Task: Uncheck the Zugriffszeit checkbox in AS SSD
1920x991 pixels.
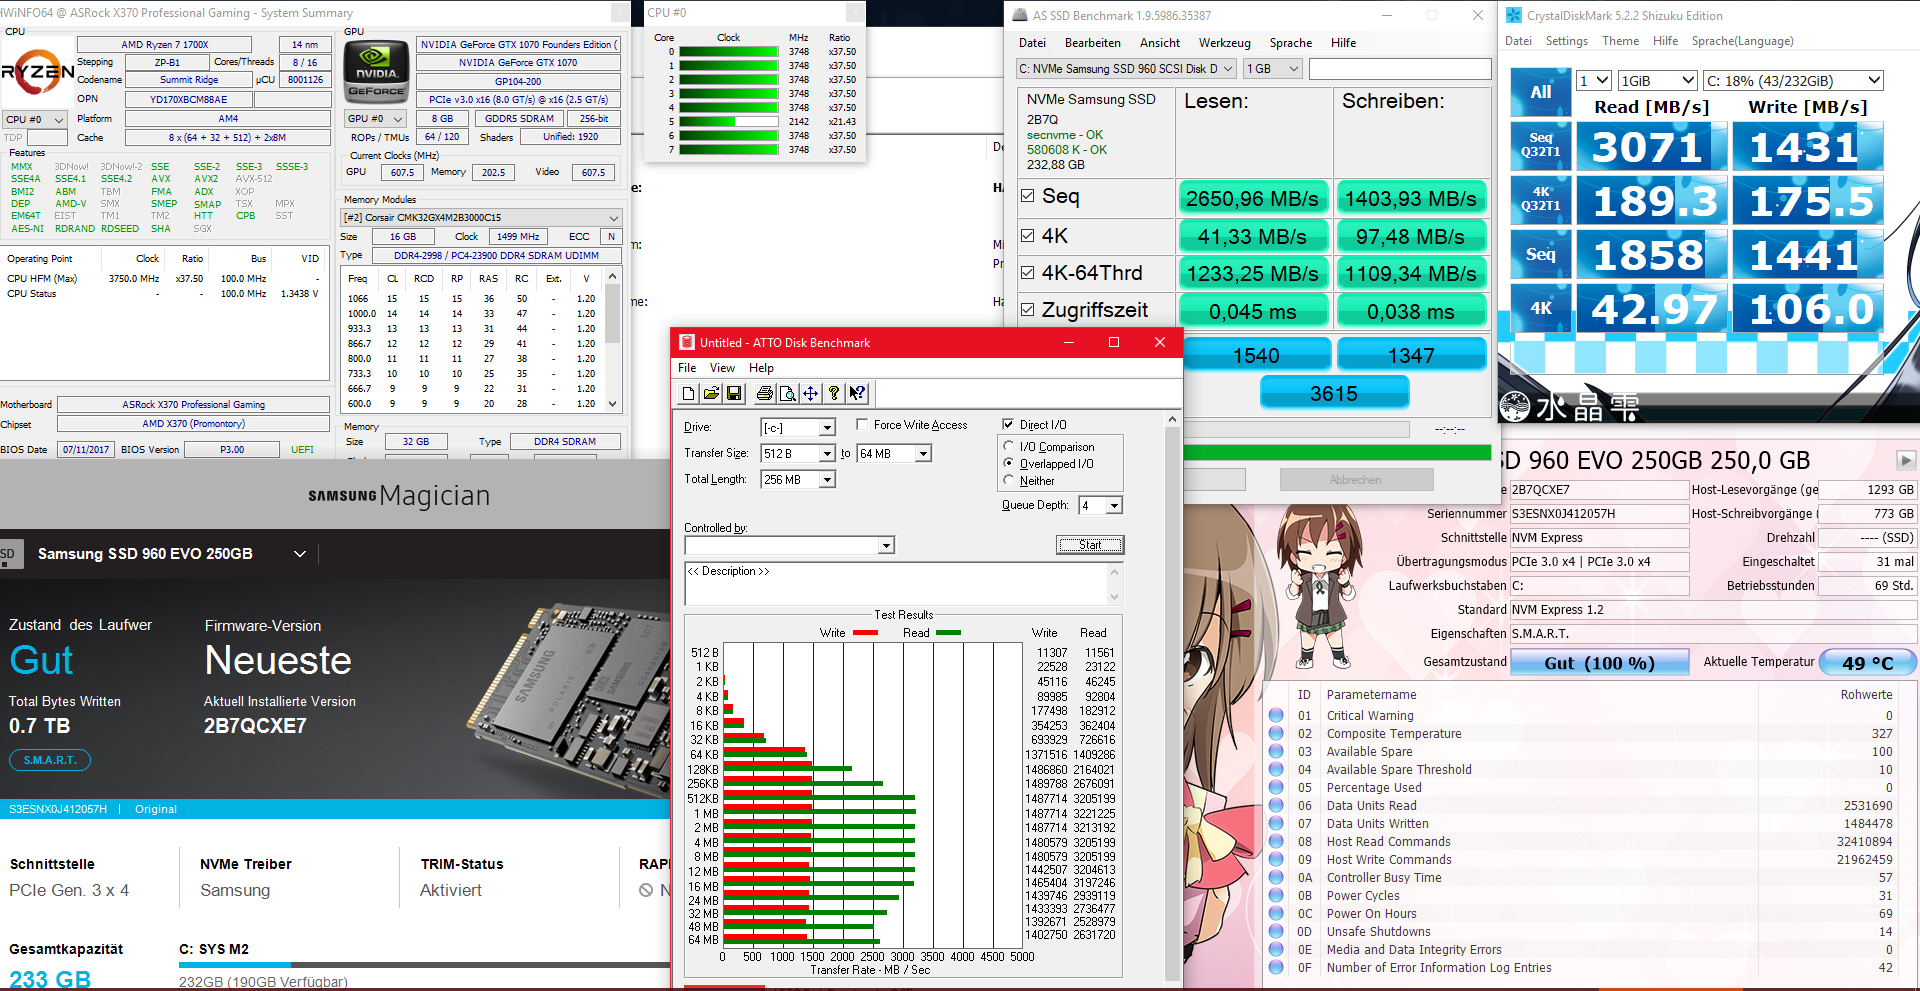Action: click(1027, 310)
